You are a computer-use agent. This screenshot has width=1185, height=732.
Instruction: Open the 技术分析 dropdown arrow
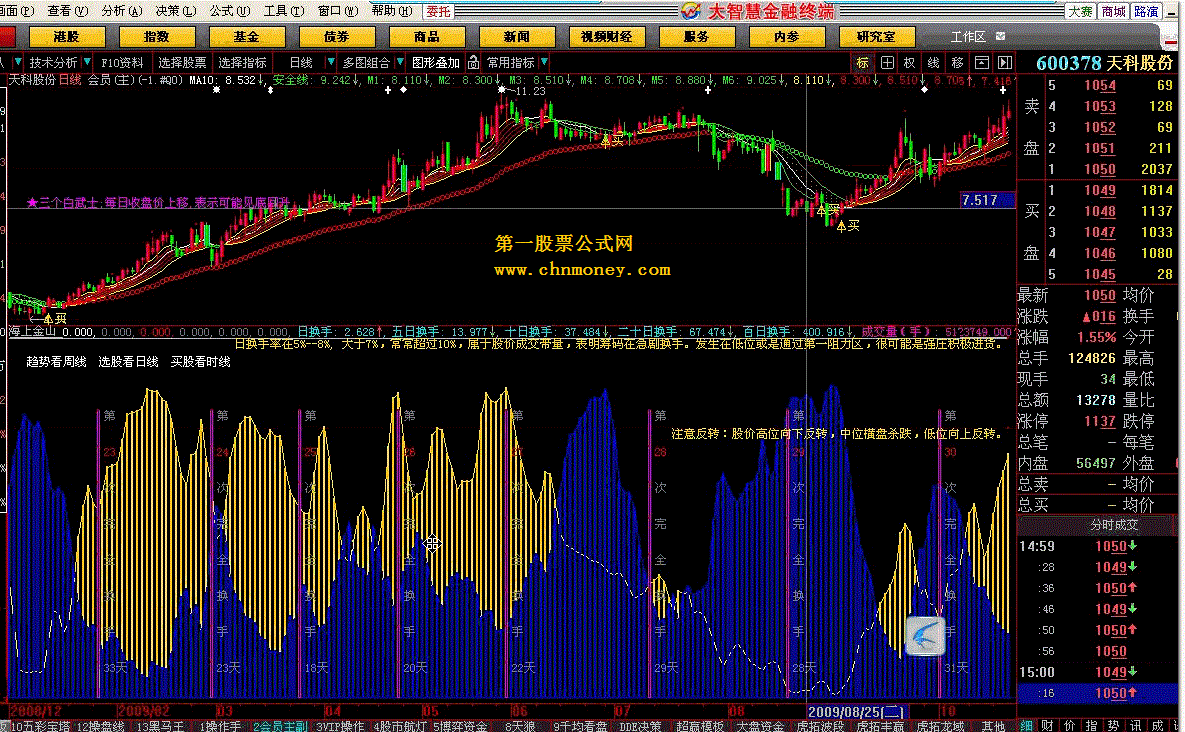[87, 62]
